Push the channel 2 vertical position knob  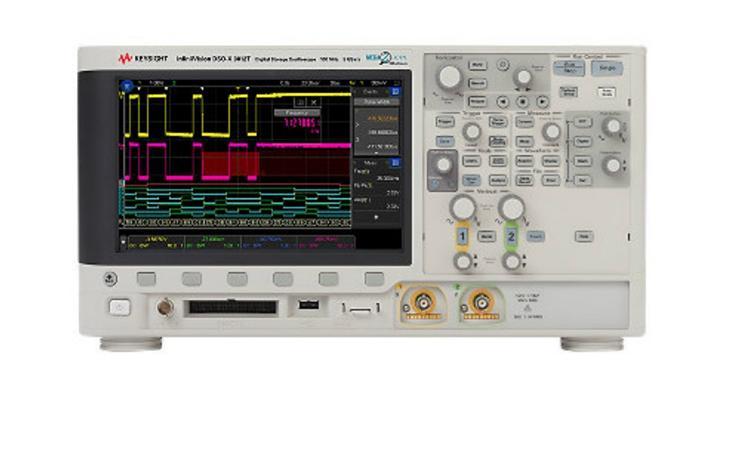[x=511, y=262]
